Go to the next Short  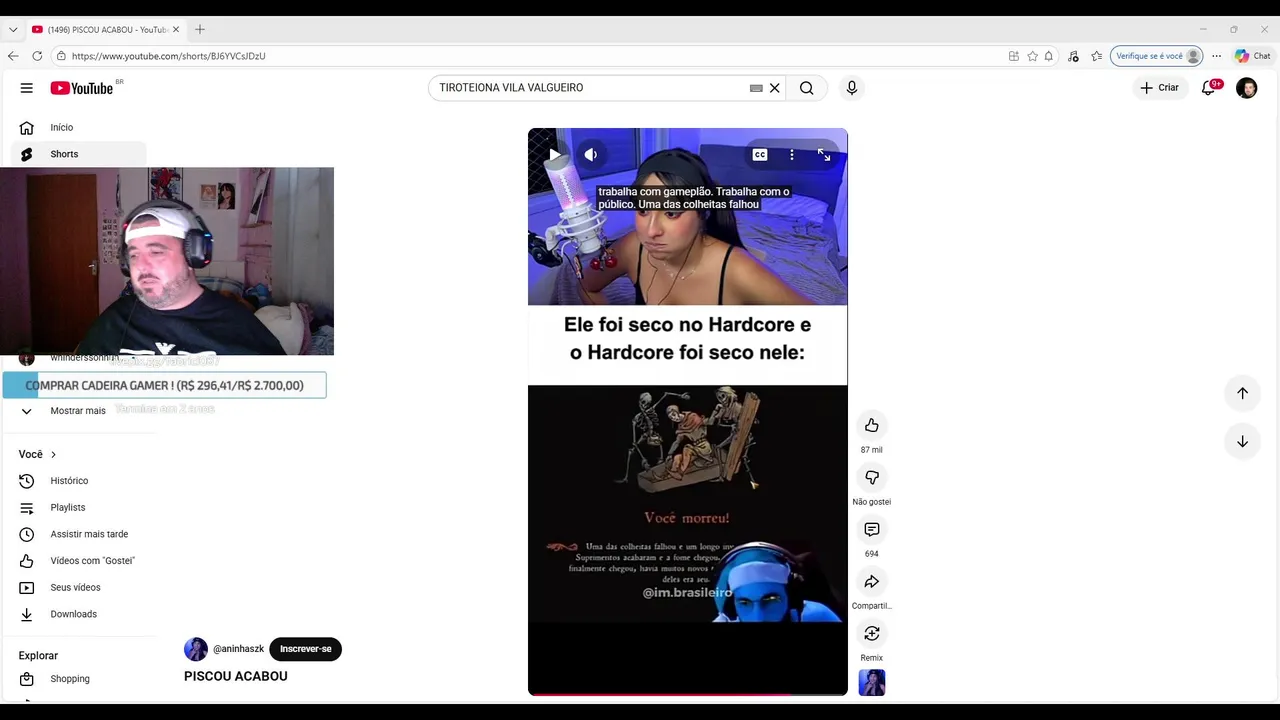pyautogui.click(x=1242, y=442)
